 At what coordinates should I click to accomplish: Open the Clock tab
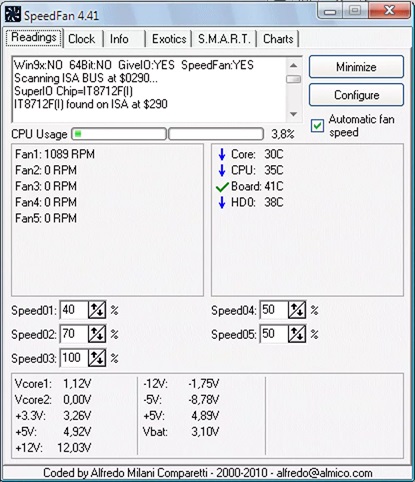tap(82, 39)
